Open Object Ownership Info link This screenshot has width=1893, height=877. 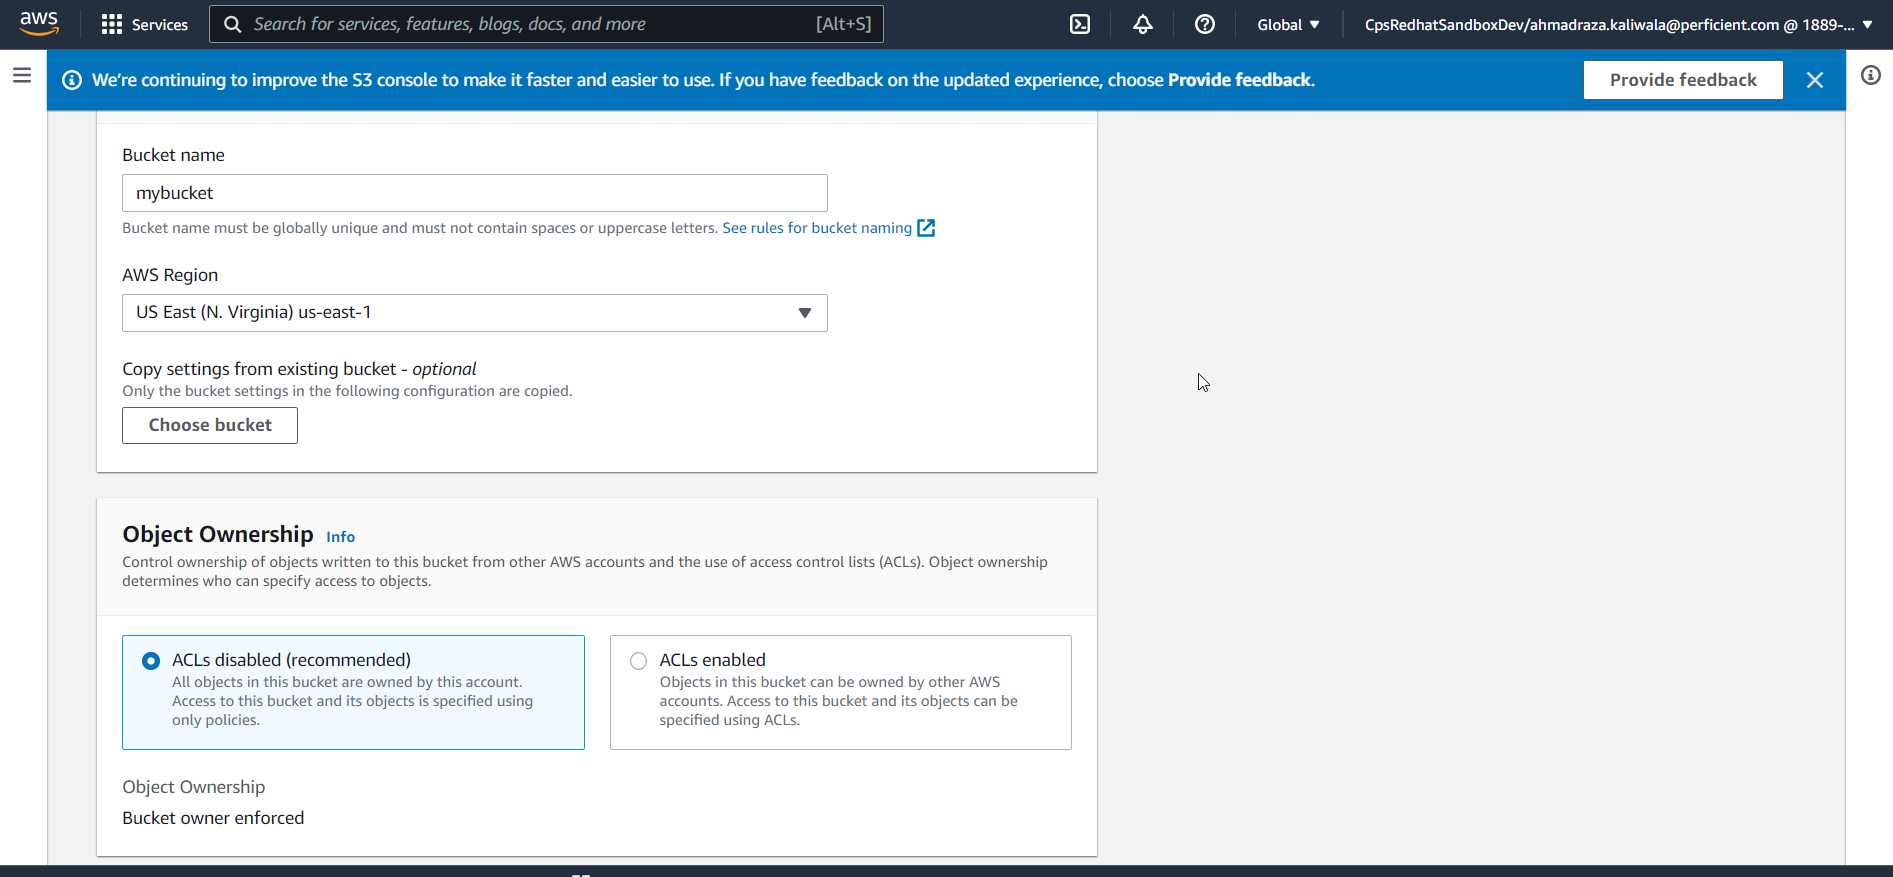(x=340, y=537)
